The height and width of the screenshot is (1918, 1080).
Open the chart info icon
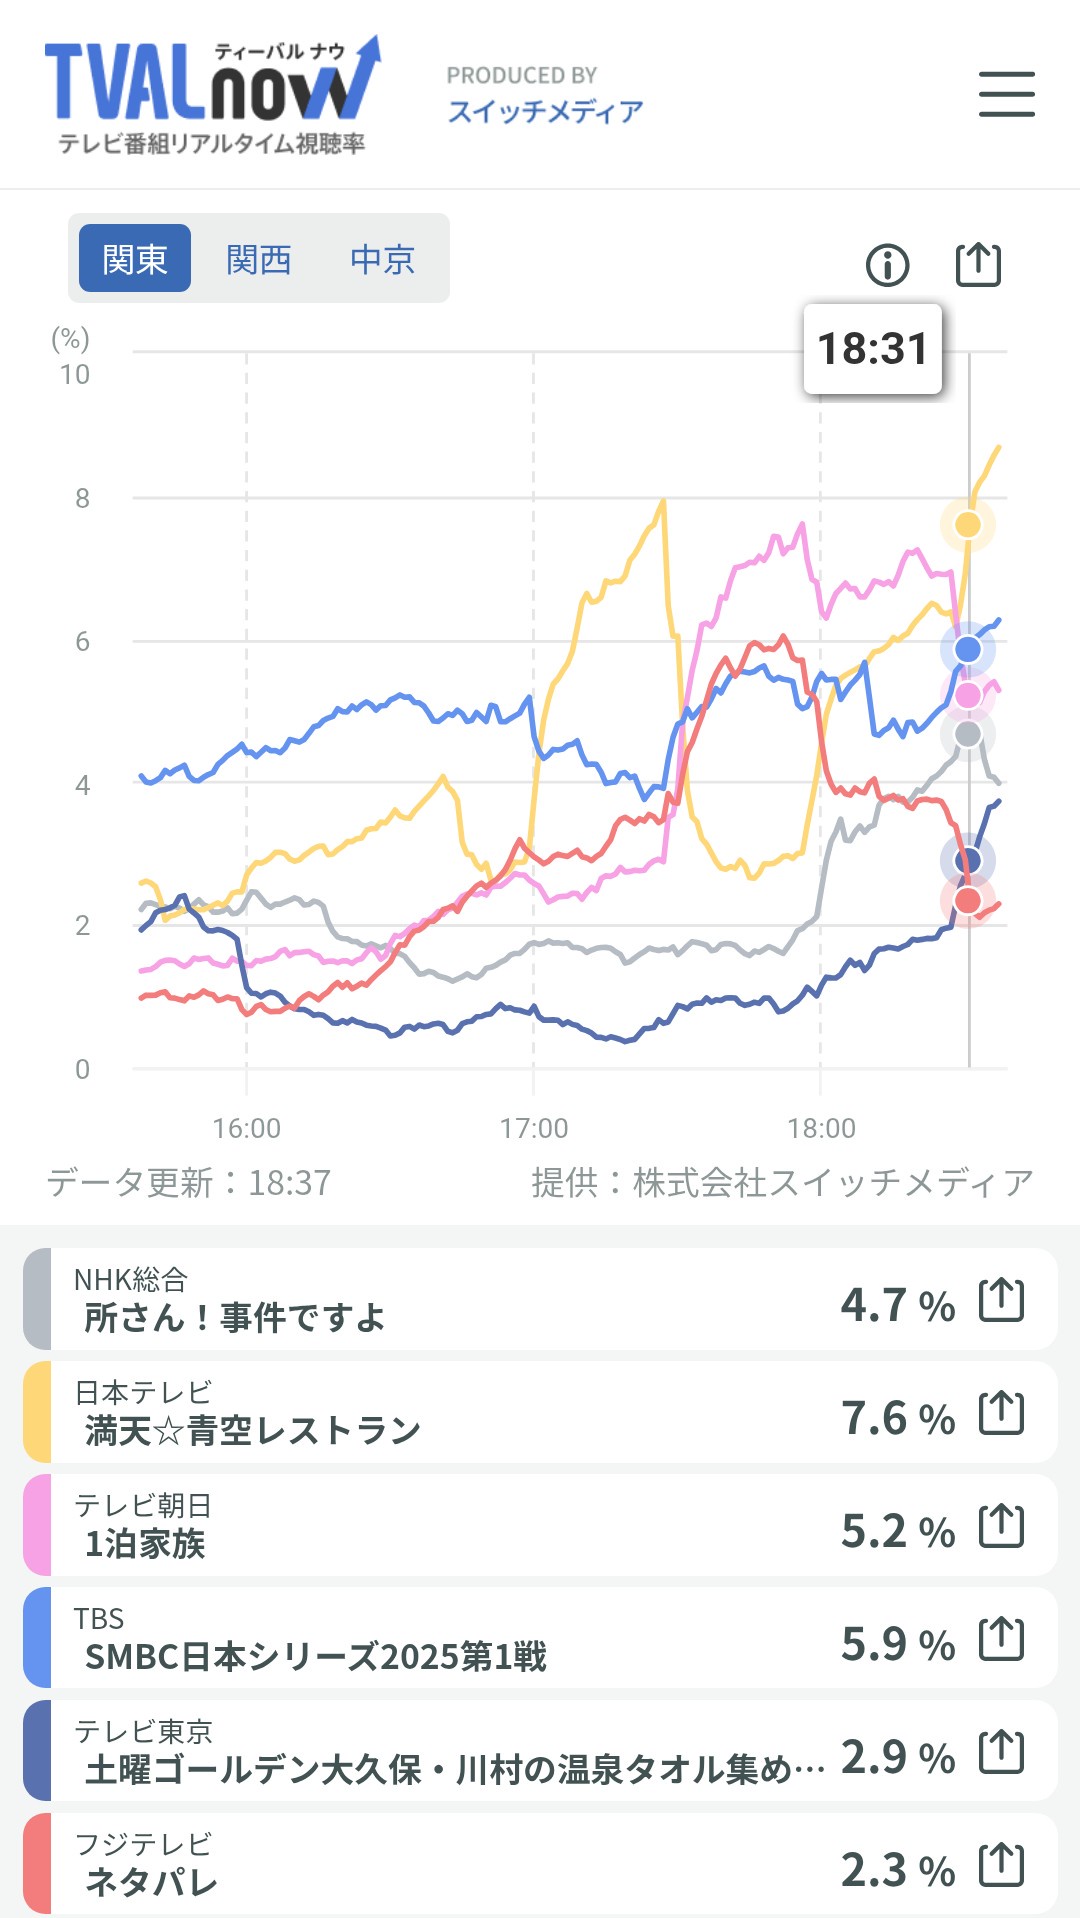pyautogui.click(x=887, y=265)
